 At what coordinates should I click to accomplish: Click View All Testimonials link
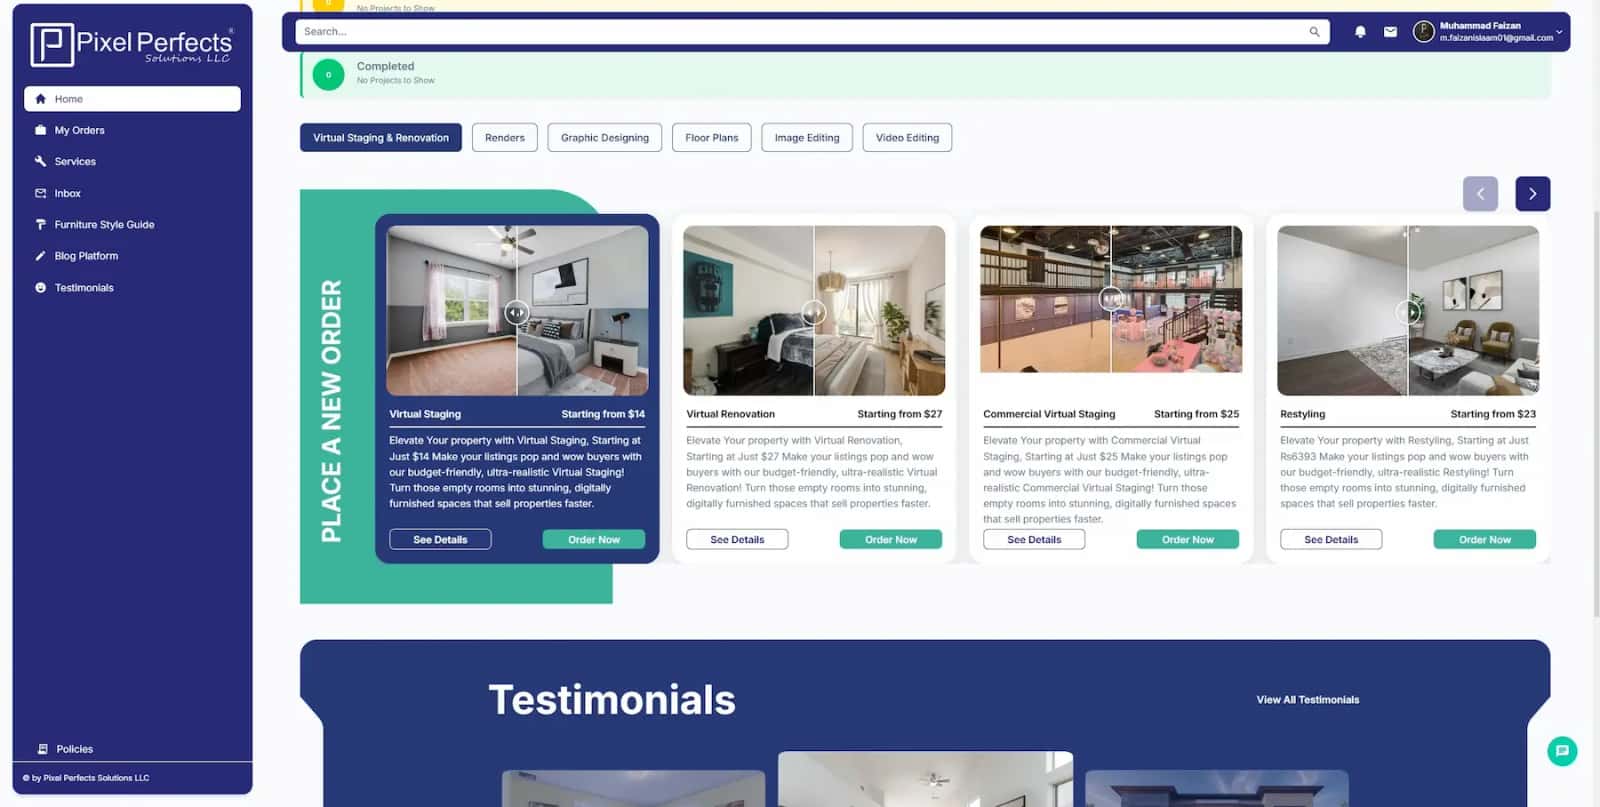[1307, 700]
